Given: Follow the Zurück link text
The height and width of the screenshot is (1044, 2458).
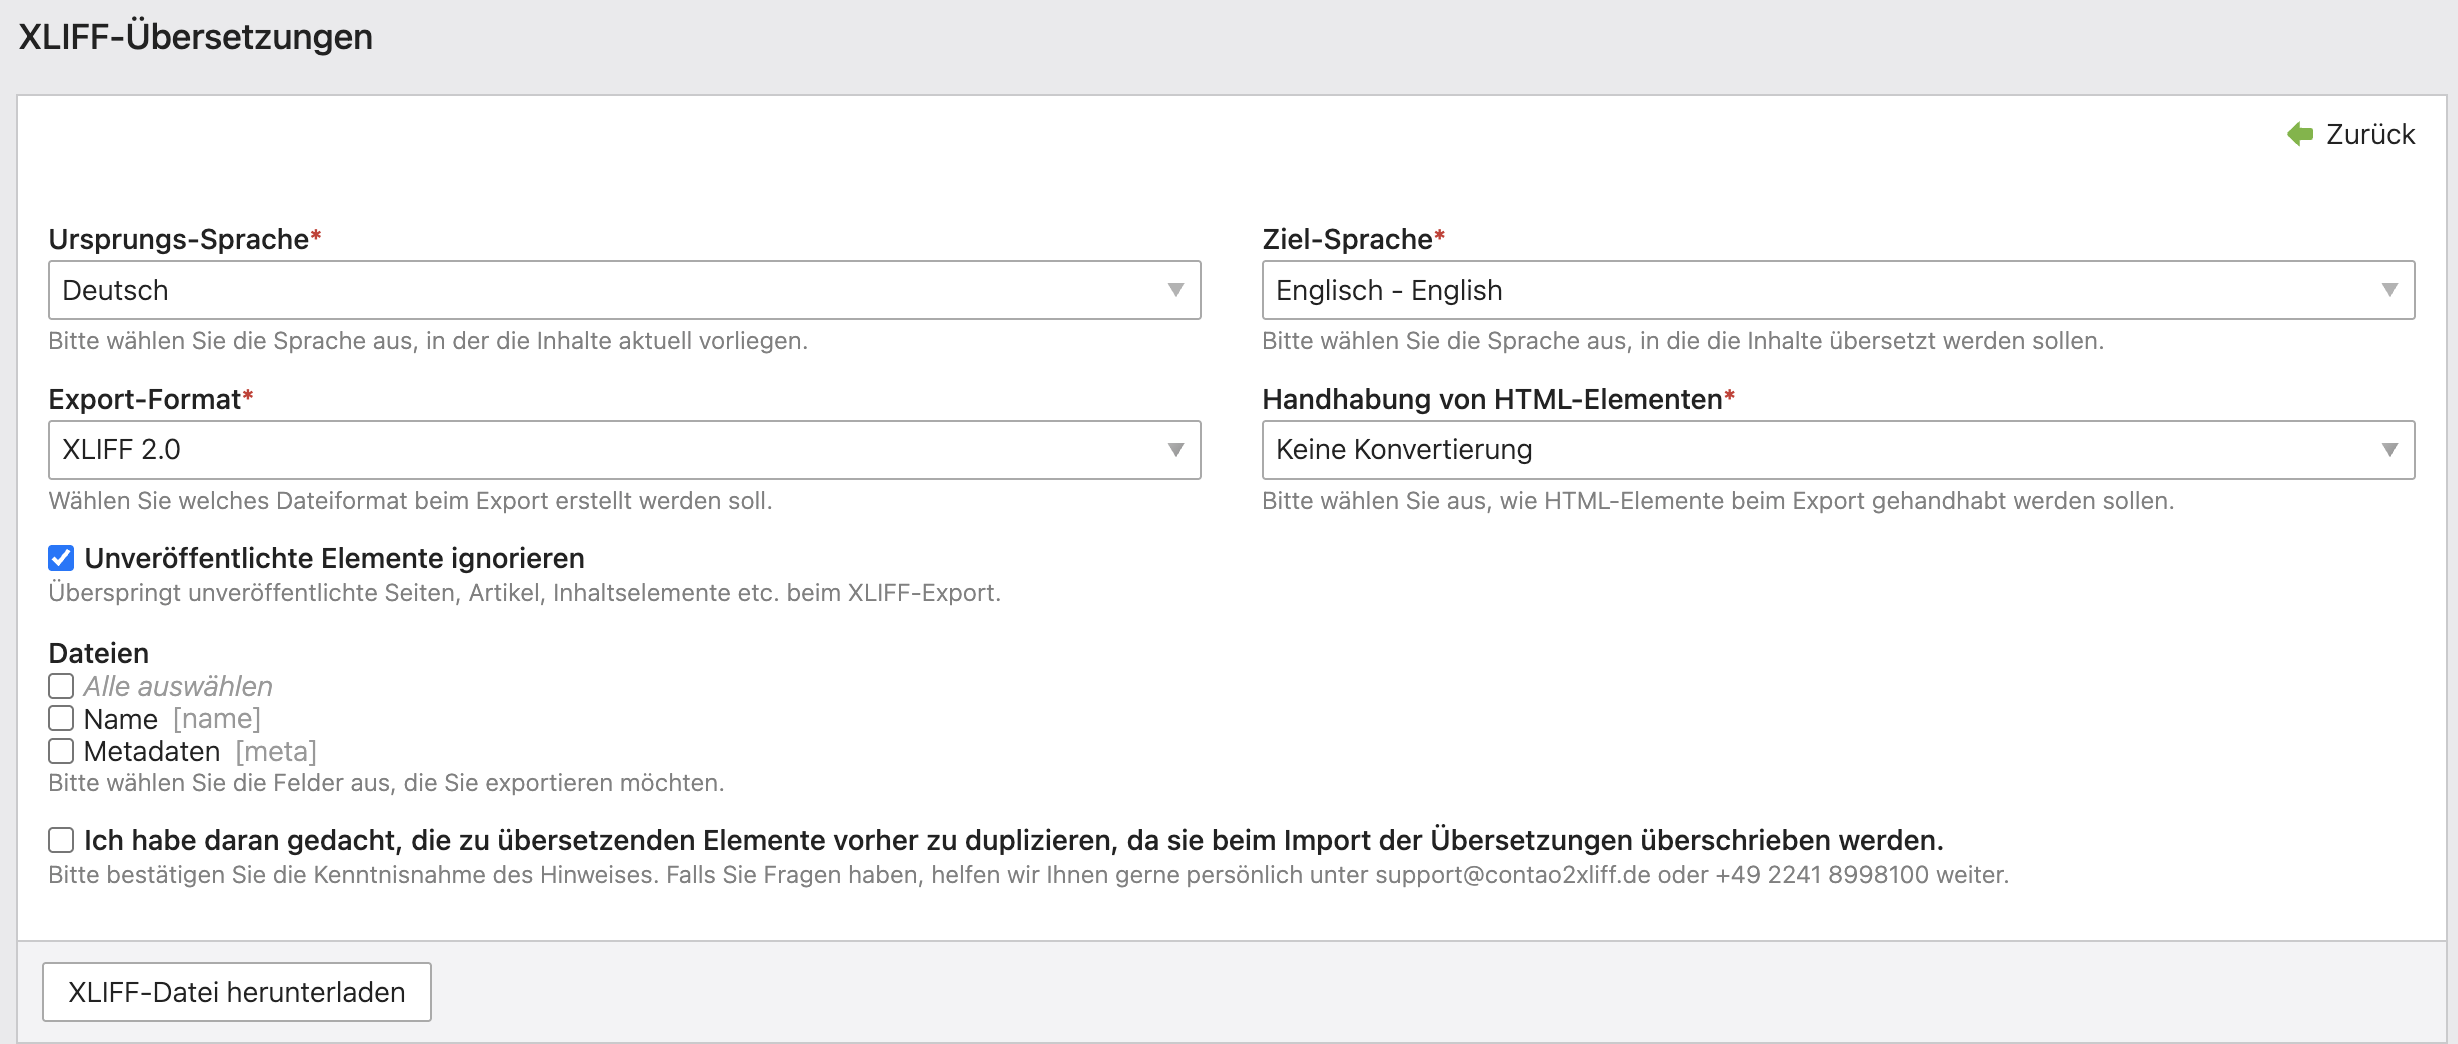Looking at the screenshot, I should click(2369, 134).
